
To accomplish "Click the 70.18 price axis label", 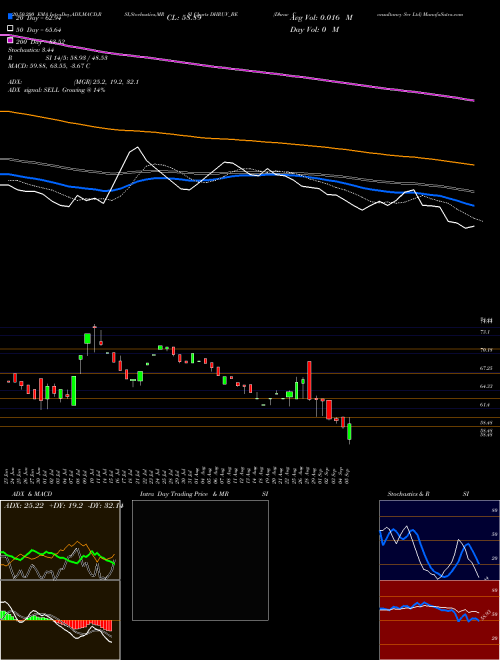I will pos(486,350).
